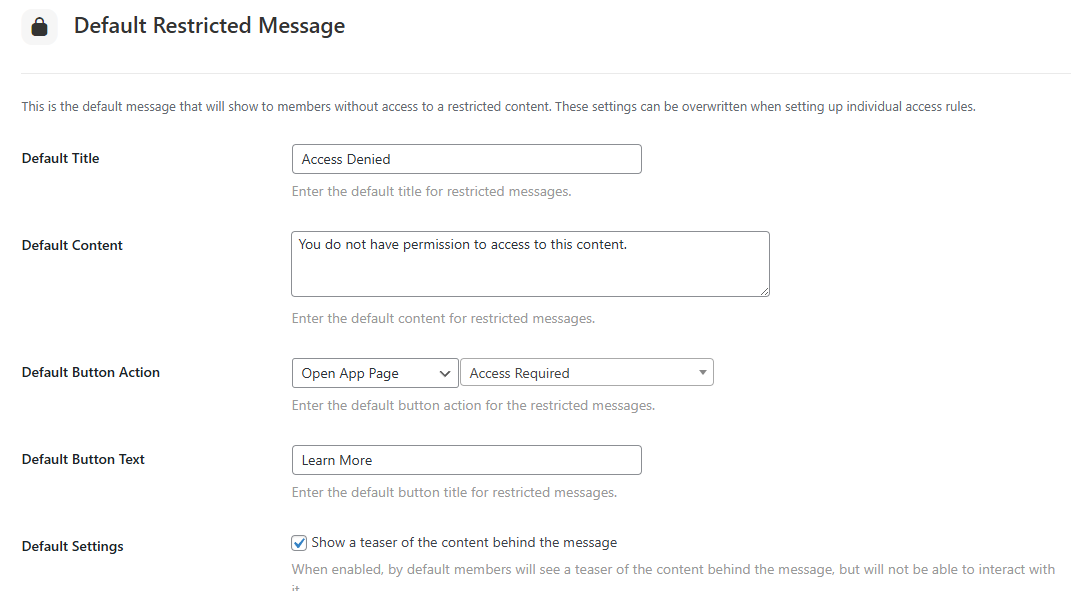Click the padlock icon beside the page heading
The height and width of the screenshot is (591, 1071).
tap(39, 26)
